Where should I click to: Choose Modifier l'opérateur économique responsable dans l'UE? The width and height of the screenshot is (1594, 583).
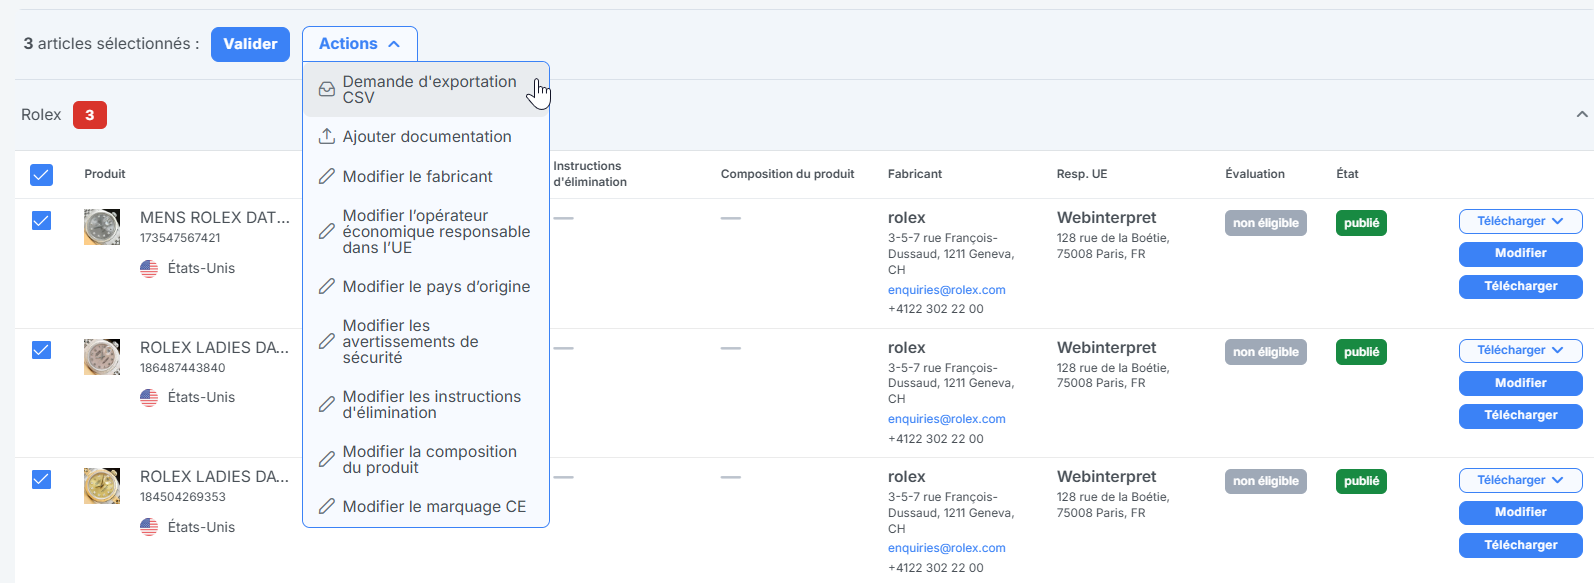point(426,231)
